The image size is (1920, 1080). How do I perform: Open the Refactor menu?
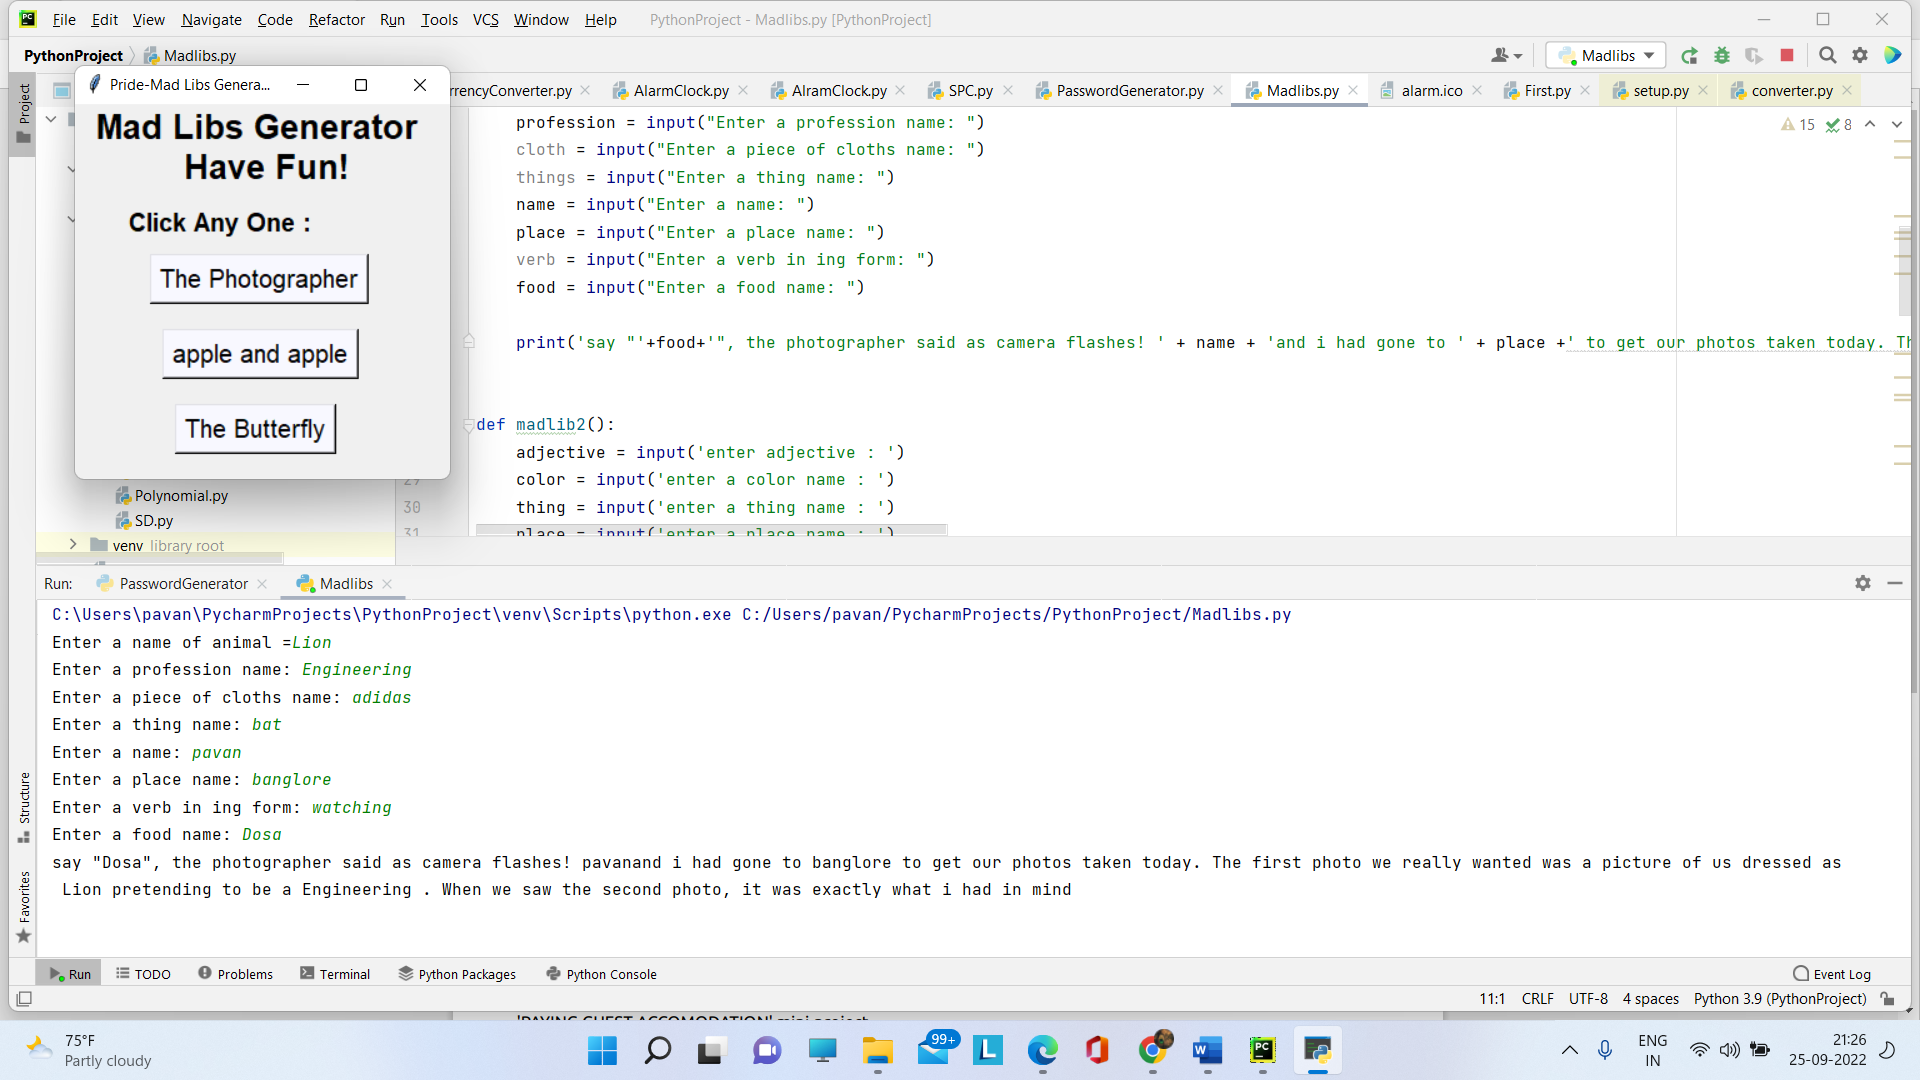[336, 19]
